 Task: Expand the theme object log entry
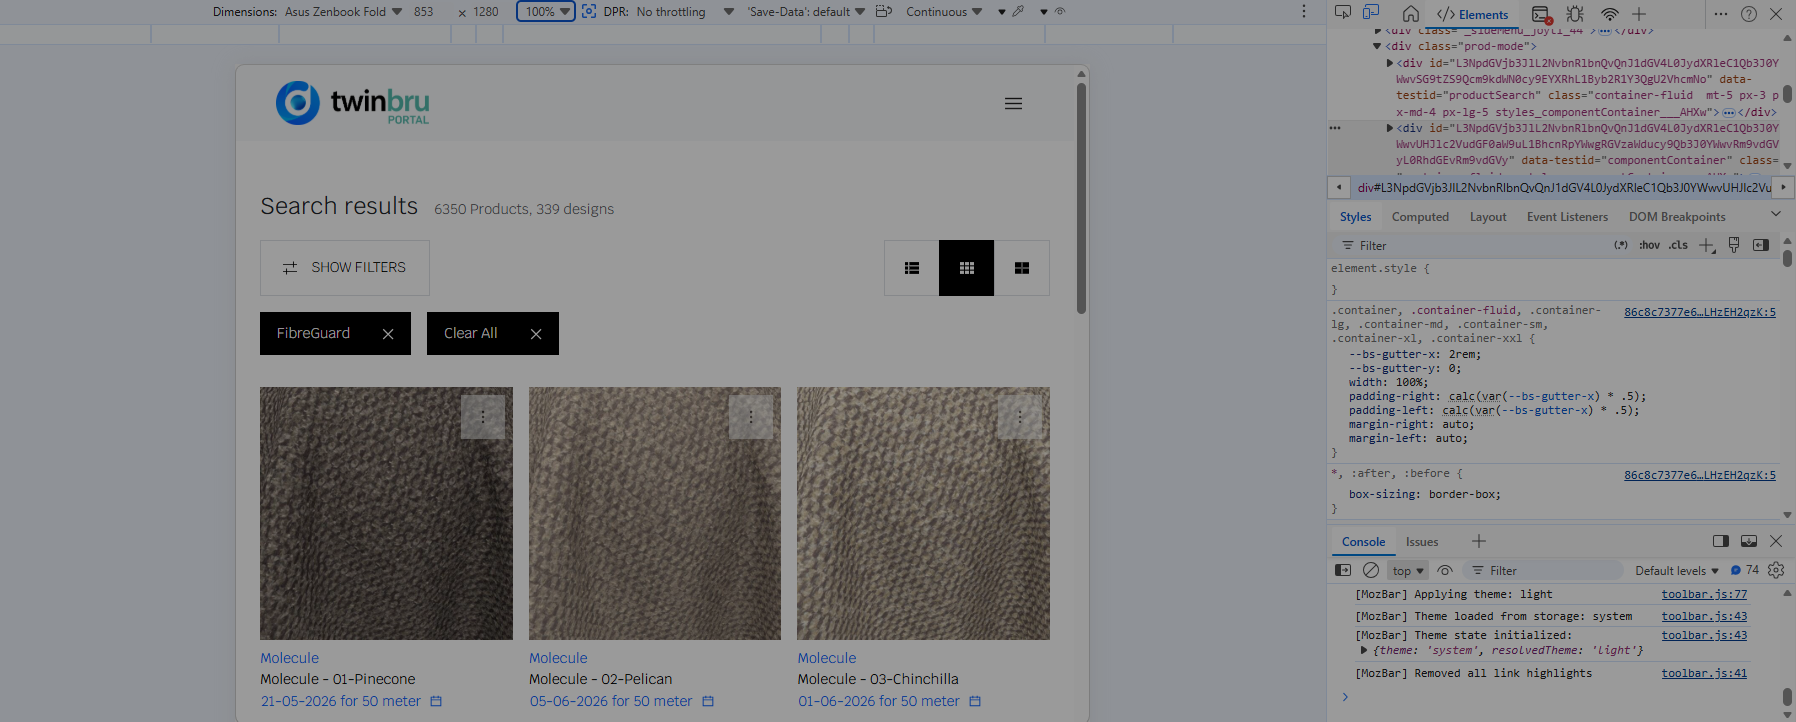[1364, 650]
